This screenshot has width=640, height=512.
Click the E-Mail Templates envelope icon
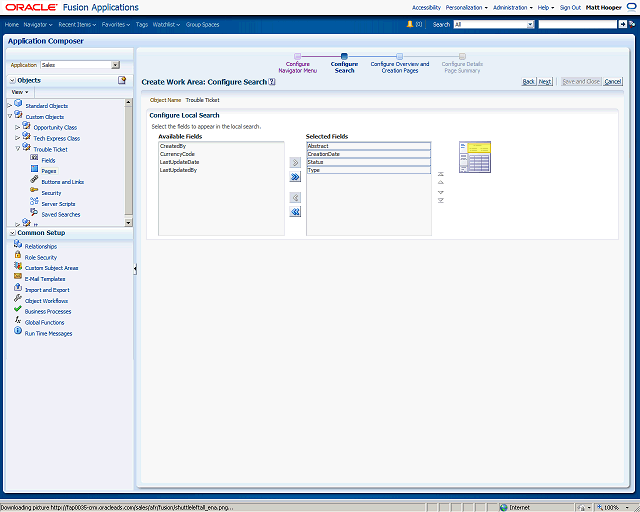(18, 276)
